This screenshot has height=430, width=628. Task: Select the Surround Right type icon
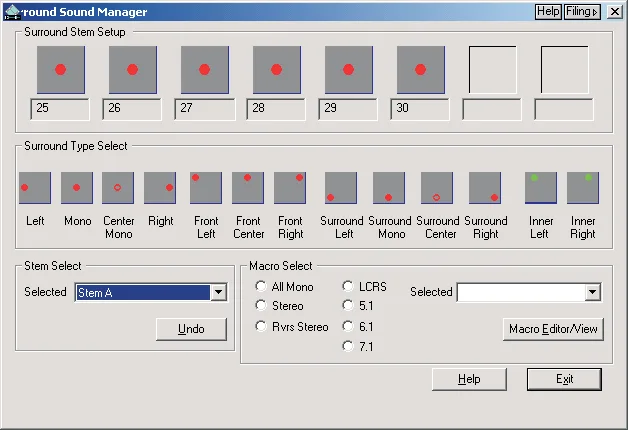pyautogui.click(x=485, y=188)
